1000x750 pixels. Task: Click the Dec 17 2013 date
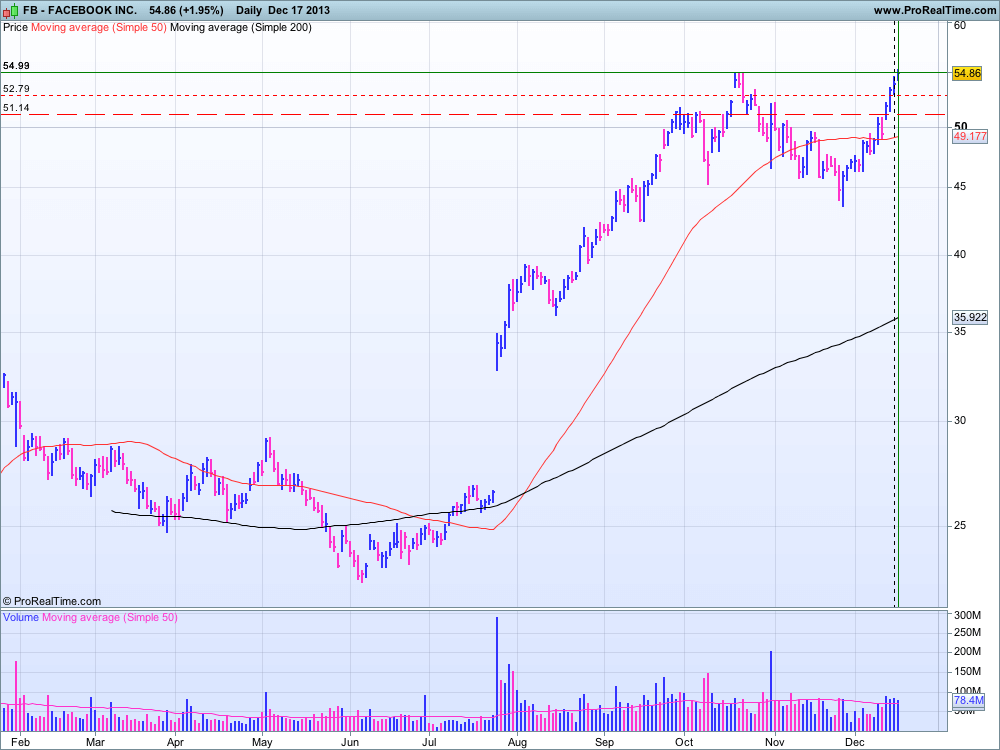[299, 10]
